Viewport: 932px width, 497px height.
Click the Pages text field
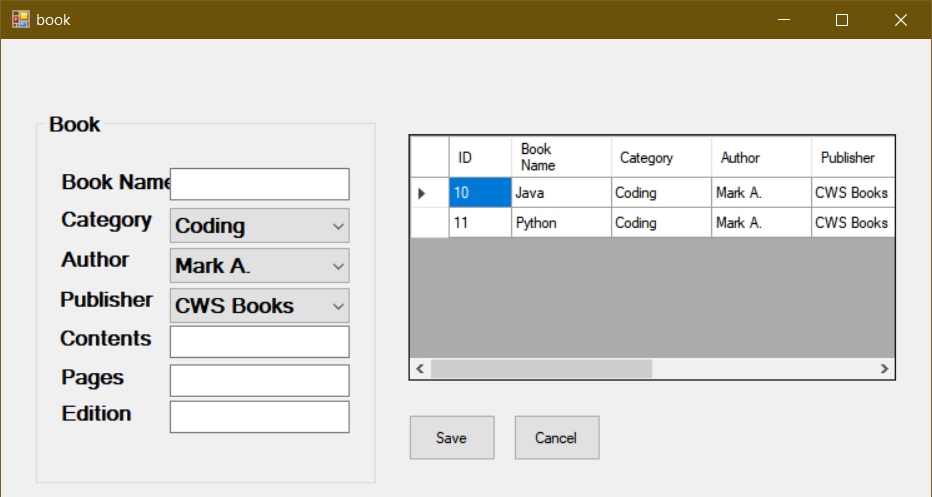pyautogui.click(x=260, y=380)
